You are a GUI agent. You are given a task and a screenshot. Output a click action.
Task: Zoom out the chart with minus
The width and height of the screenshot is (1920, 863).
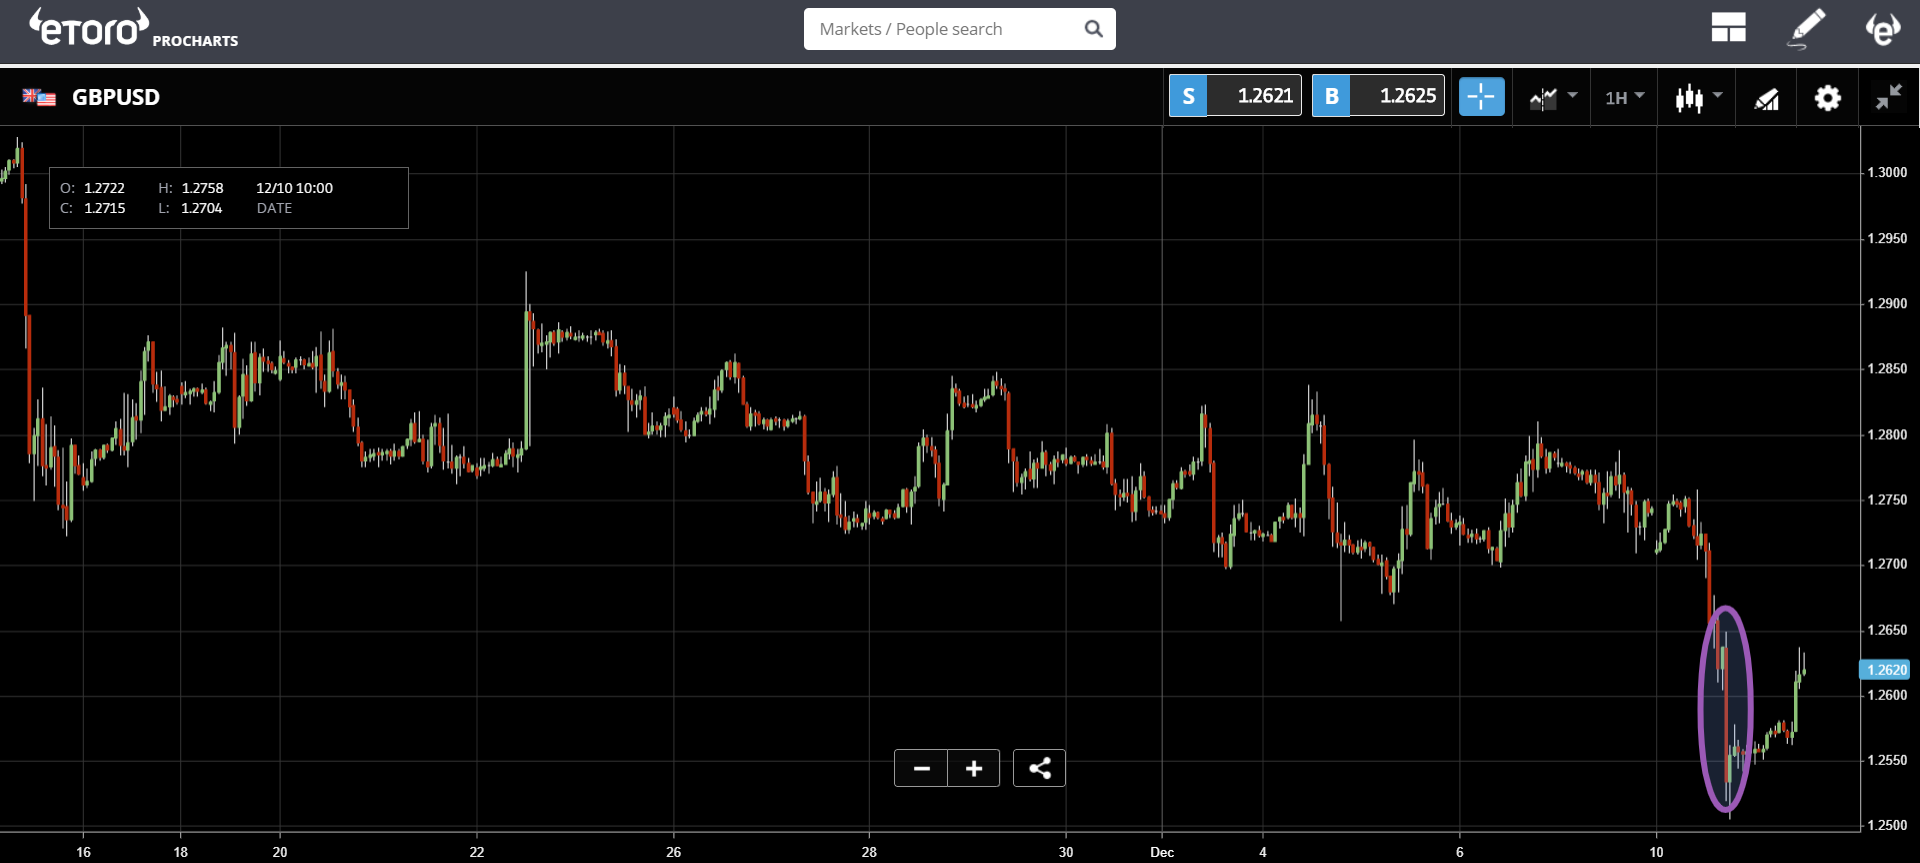click(x=921, y=768)
